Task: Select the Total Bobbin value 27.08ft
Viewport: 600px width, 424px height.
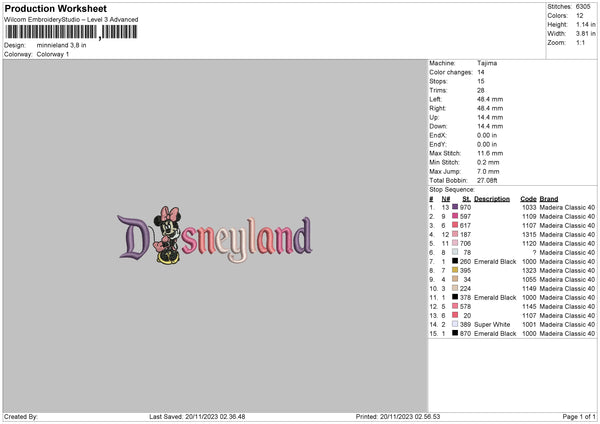Action: (487, 180)
